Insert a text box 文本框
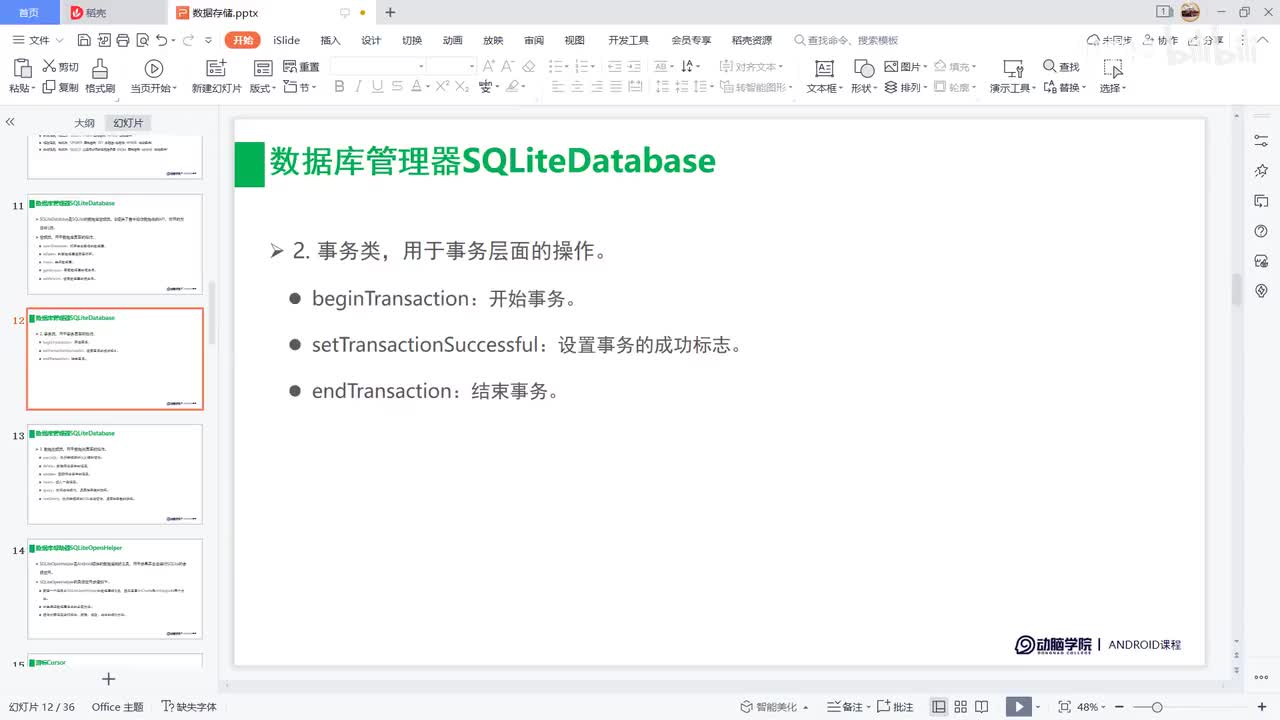The width and height of the screenshot is (1280, 720). (824, 75)
